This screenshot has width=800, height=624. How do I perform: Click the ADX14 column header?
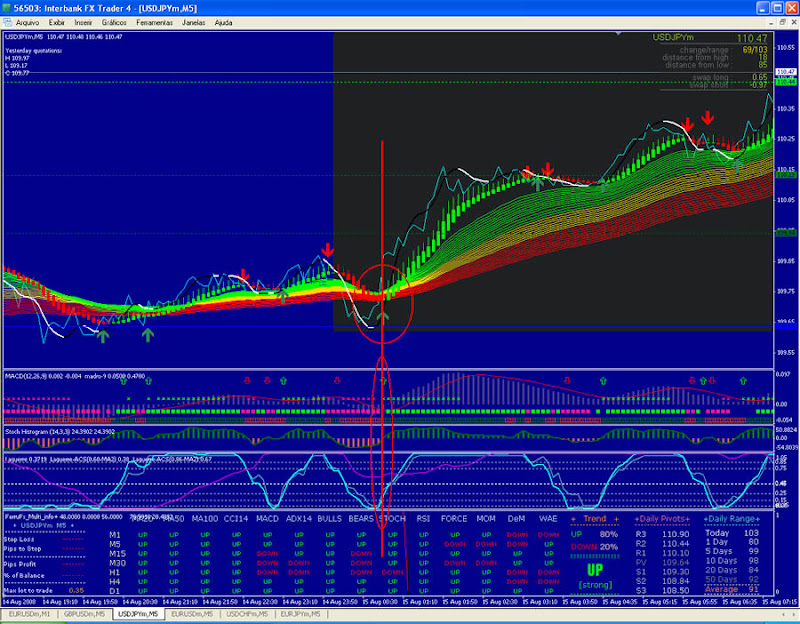pos(299,519)
